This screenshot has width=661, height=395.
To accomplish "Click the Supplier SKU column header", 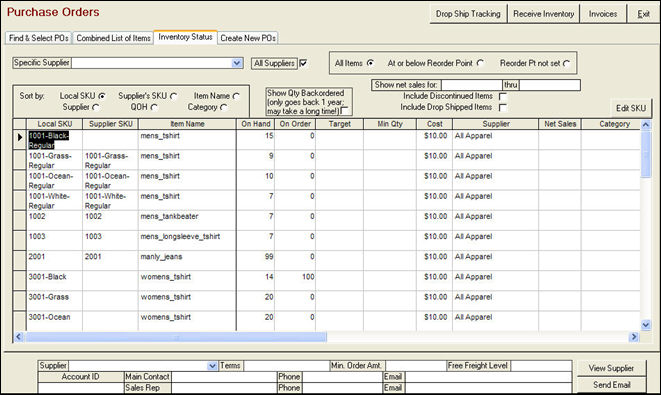I will pyautogui.click(x=110, y=124).
